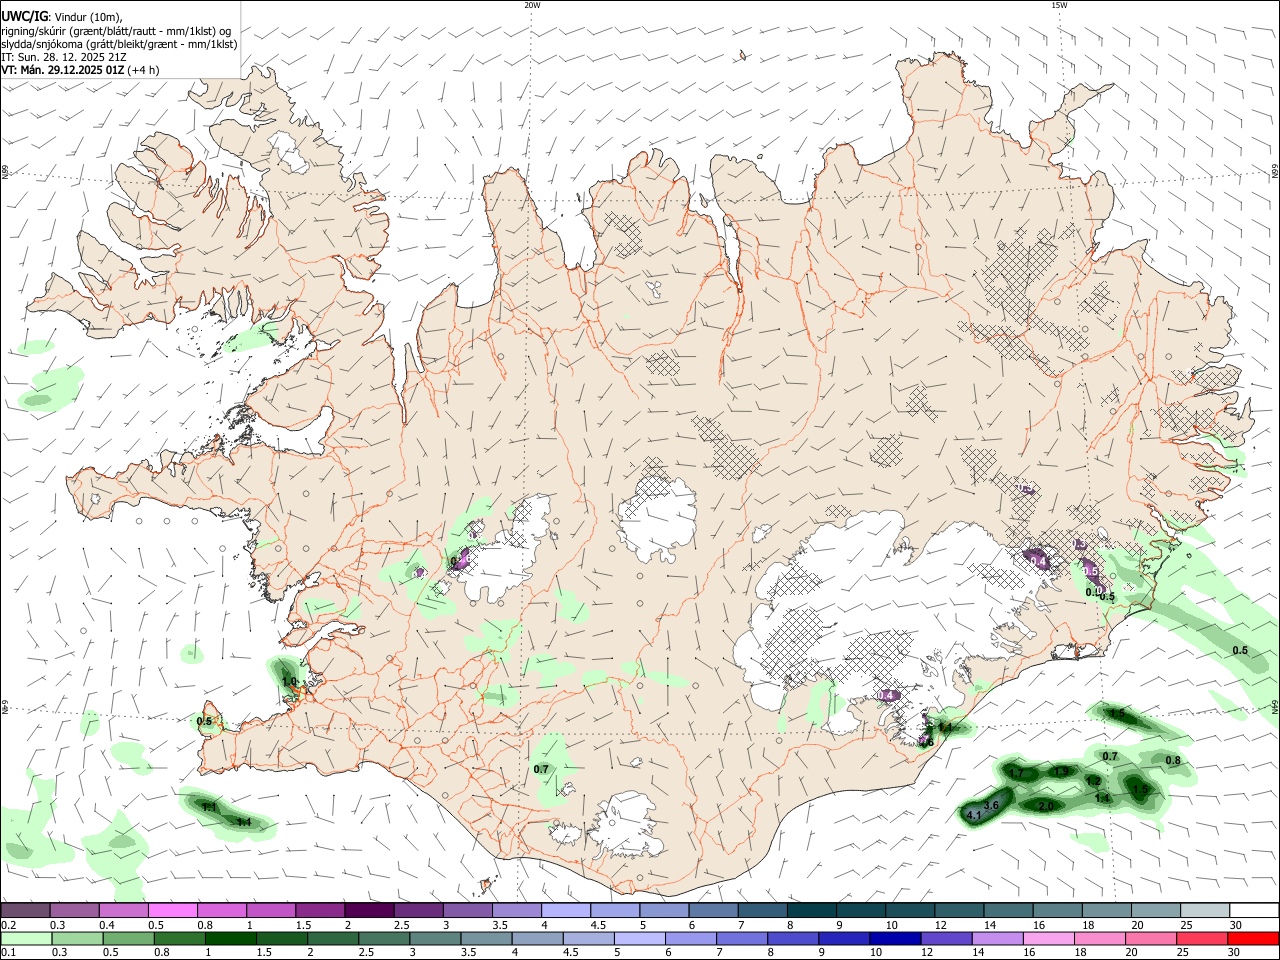Click the '1.7' precipitation value offshore
The image size is (1280, 960).
click(x=1017, y=774)
